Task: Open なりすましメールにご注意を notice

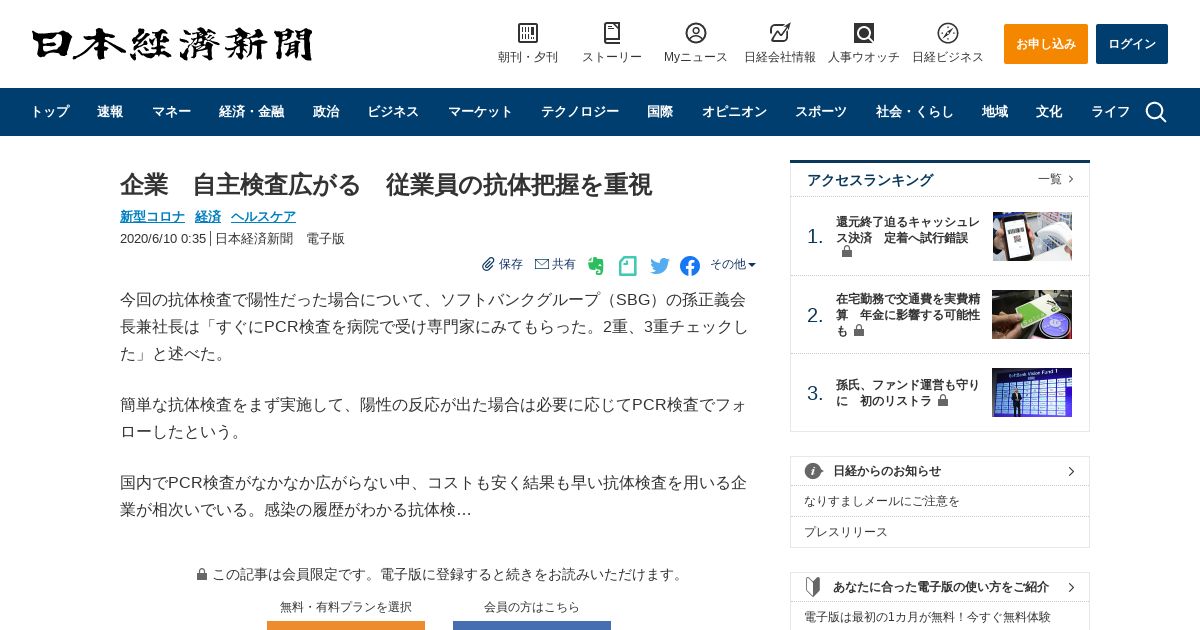Action: (882, 501)
